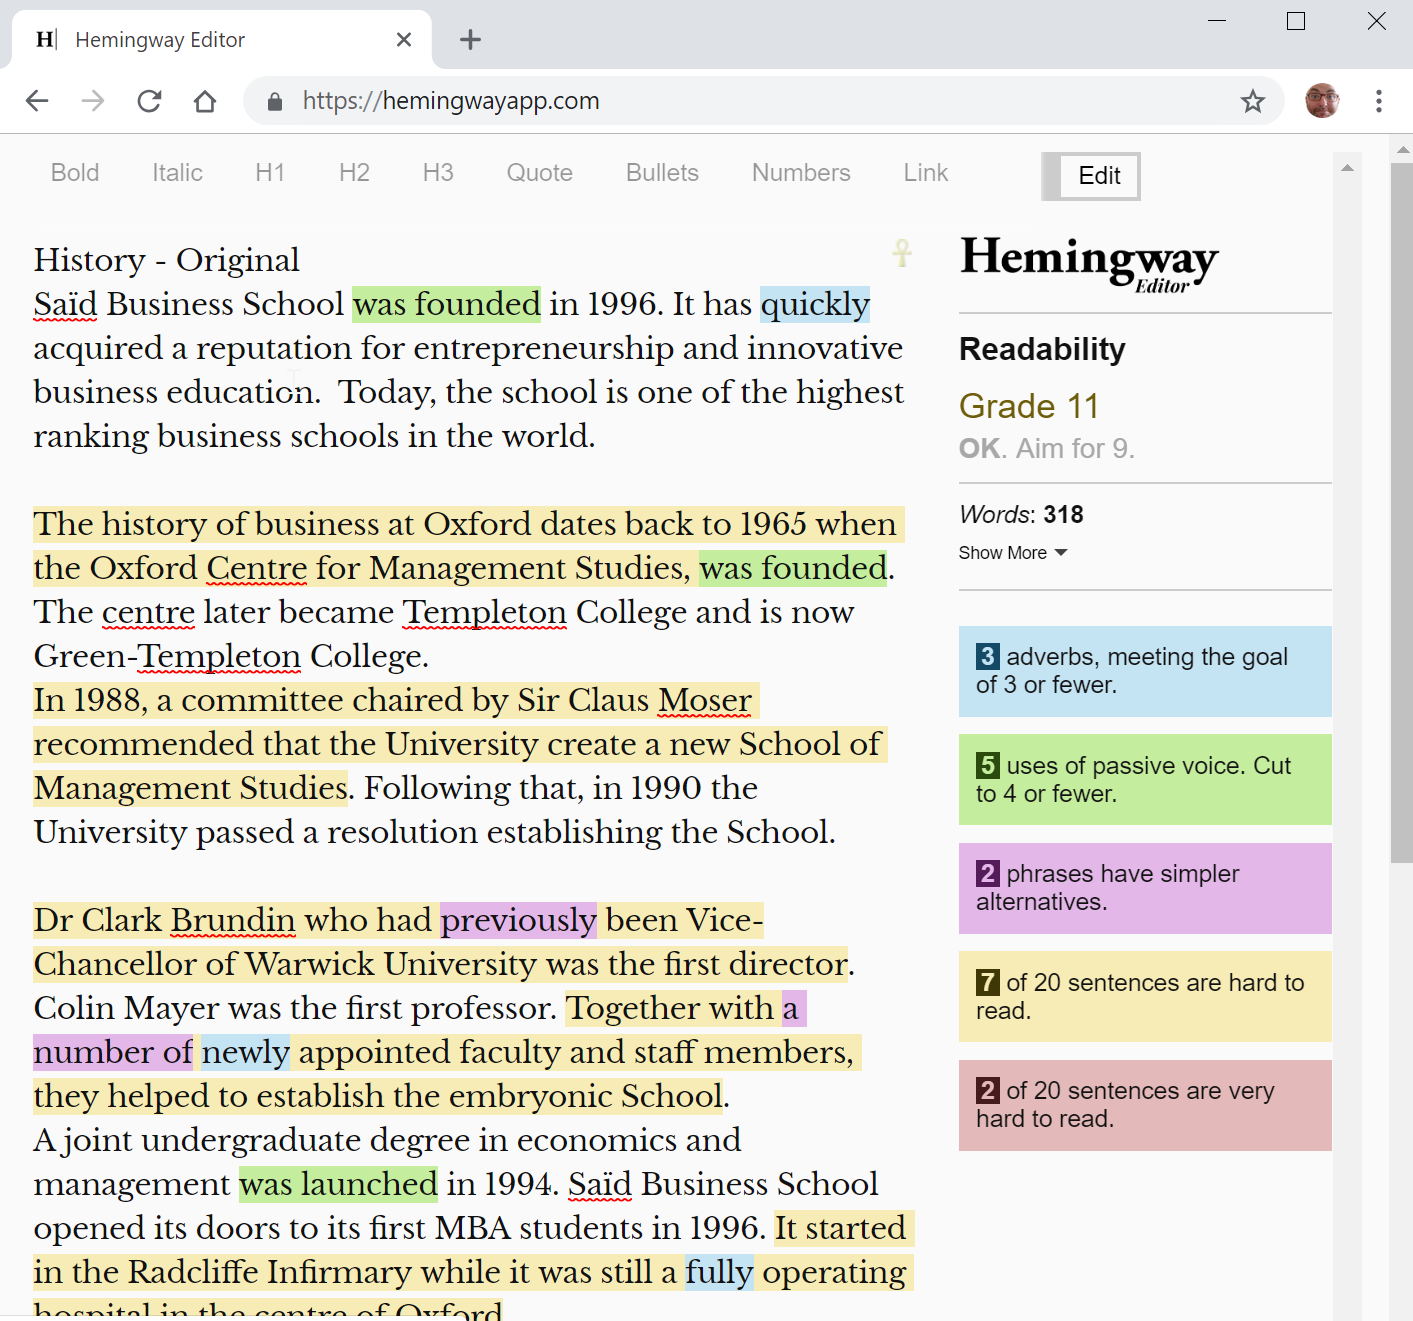Open the Chrome three-dot menu
The width and height of the screenshot is (1413, 1321).
click(x=1379, y=101)
